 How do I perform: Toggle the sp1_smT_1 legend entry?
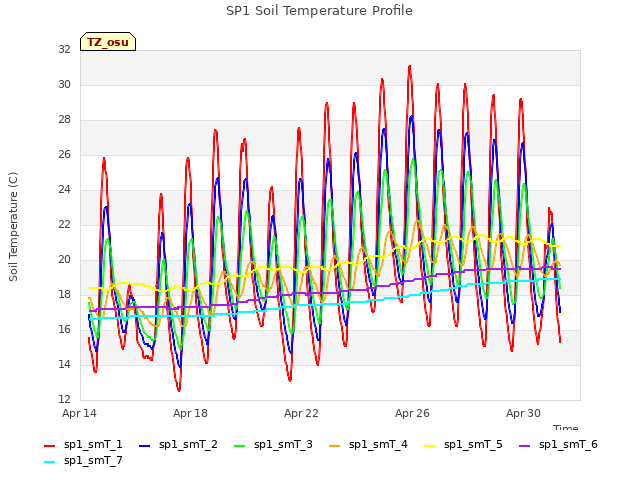pos(83,444)
